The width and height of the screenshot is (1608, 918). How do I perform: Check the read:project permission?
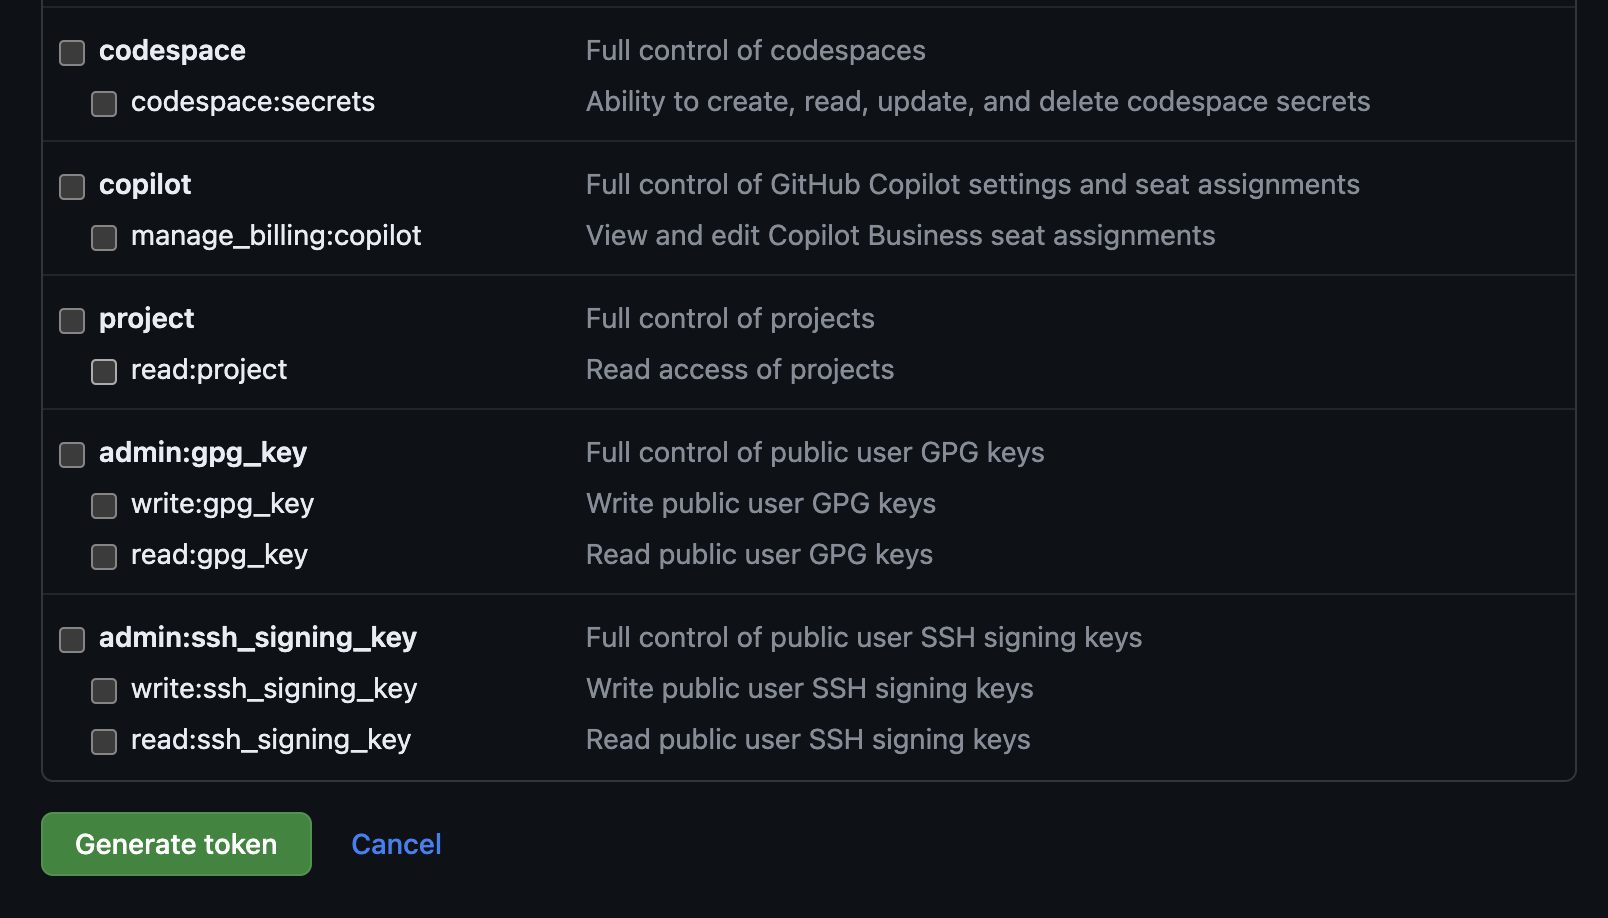click(104, 371)
